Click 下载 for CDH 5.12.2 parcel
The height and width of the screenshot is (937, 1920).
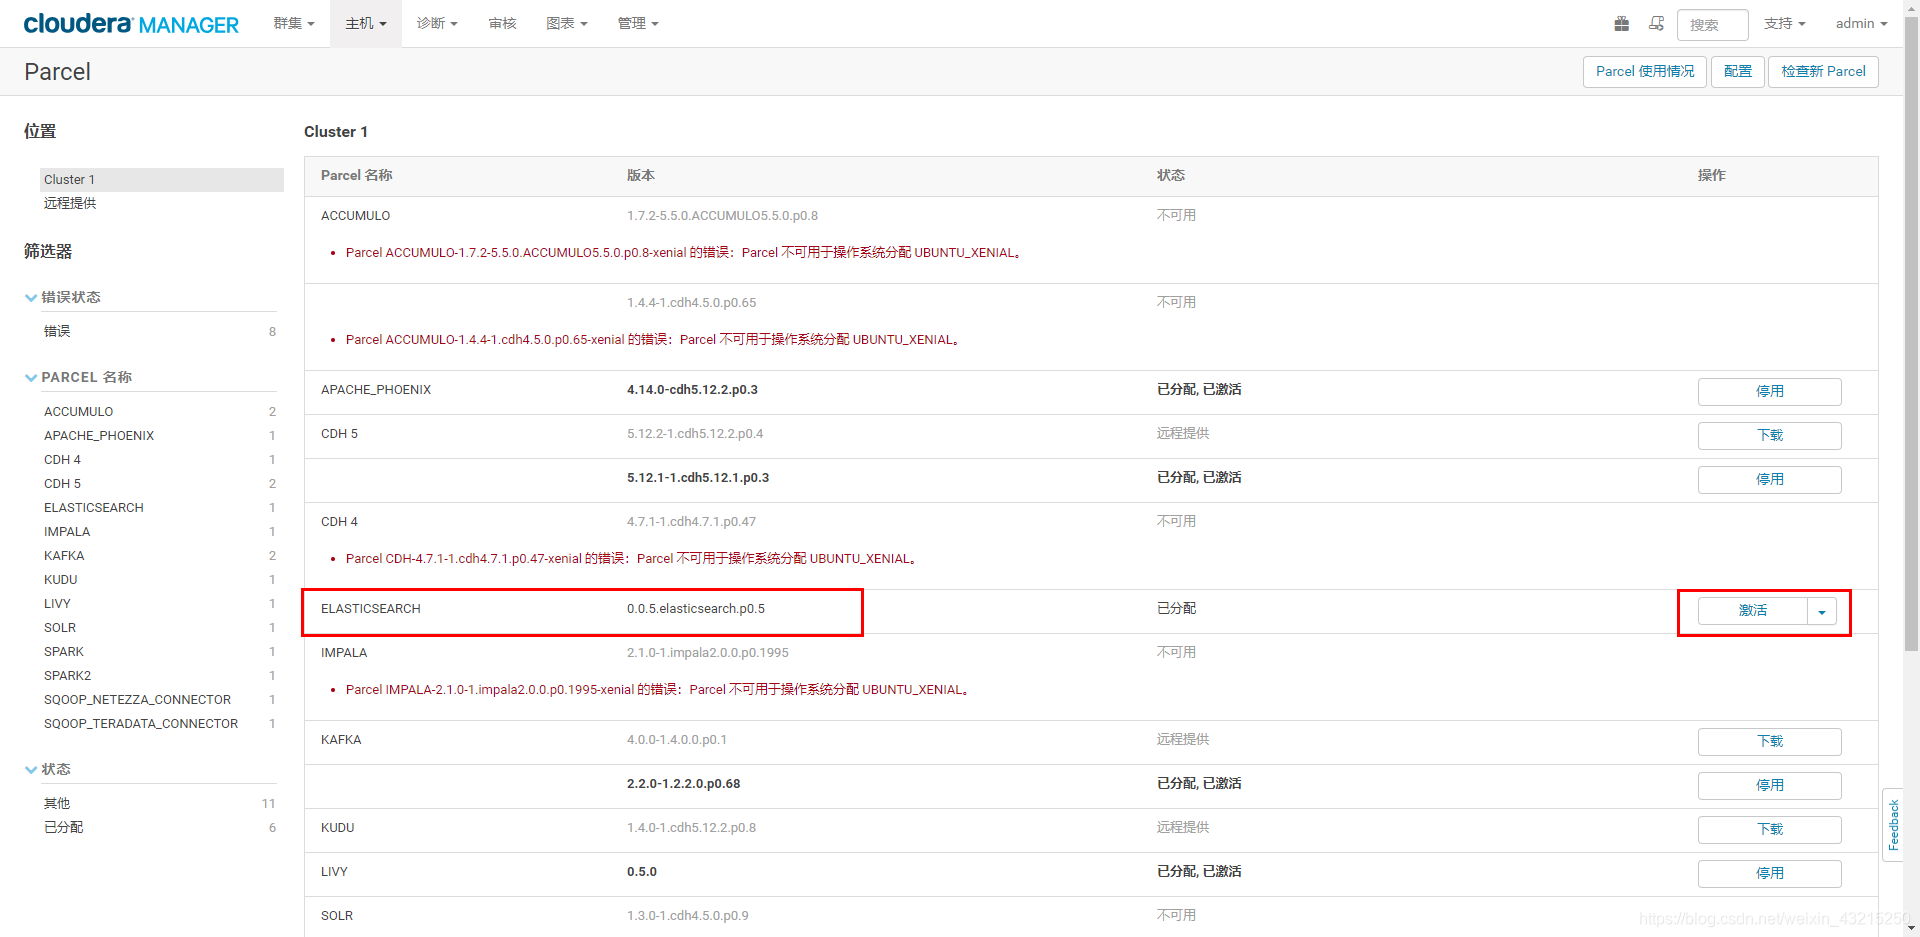coord(1769,435)
